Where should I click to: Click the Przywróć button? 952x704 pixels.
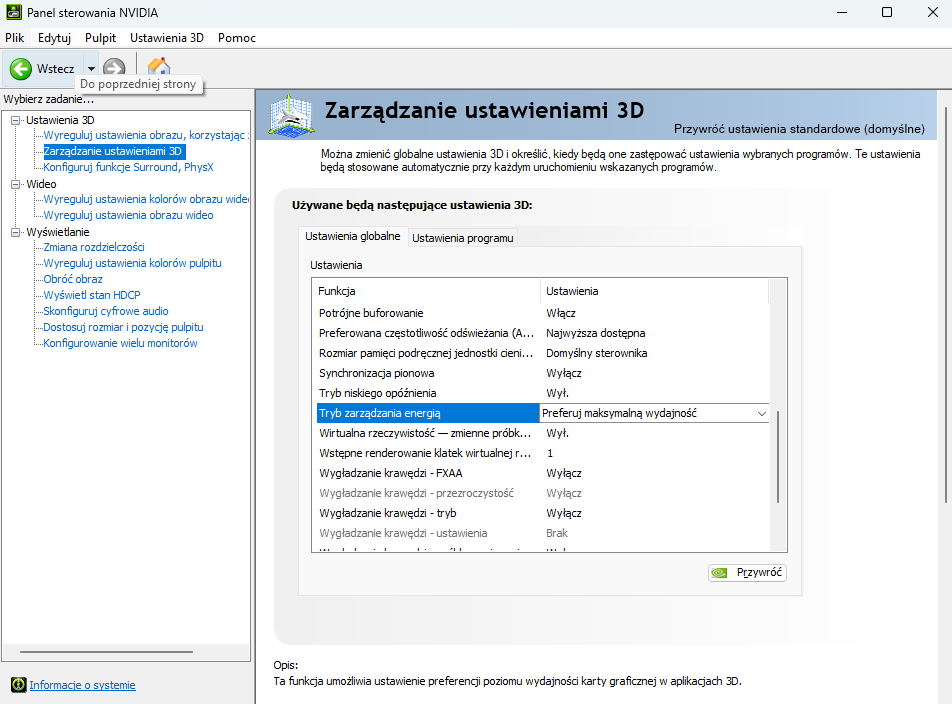pyautogui.click(x=747, y=572)
